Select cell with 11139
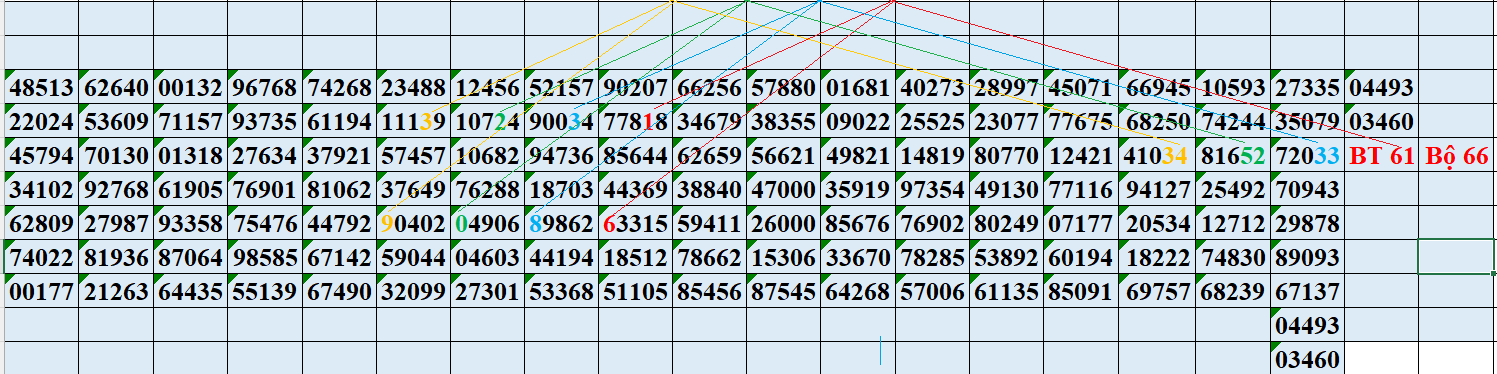The height and width of the screenshot is (374, 1497). 413,122
